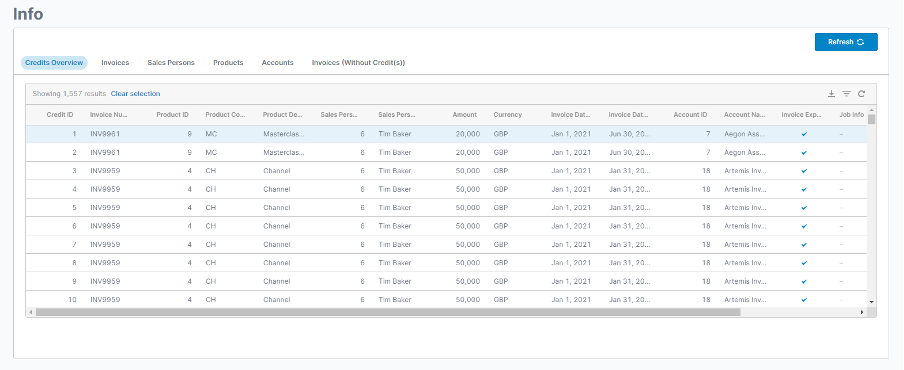Click Masterclas... in Credit ID 1 row
The height and width of the screenshot is (370, 904).
point(284,134)
